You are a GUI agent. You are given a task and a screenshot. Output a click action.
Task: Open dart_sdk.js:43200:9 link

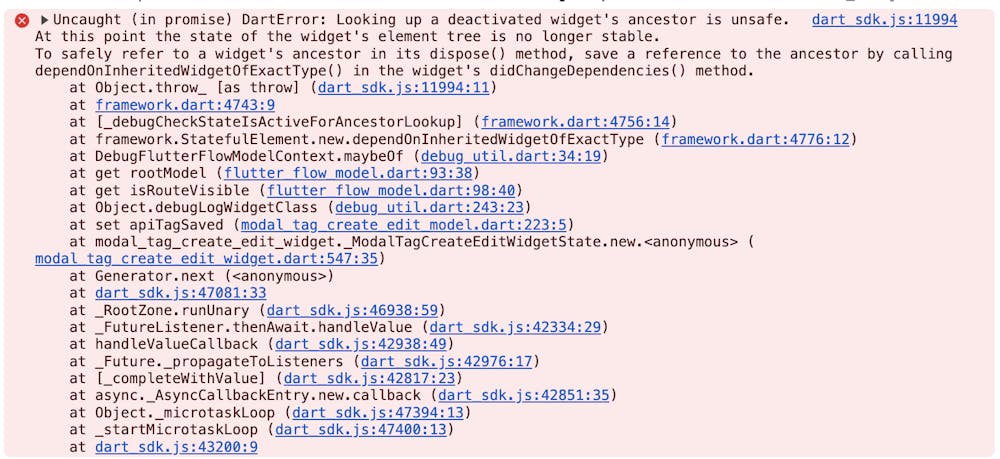pos(176,448)
